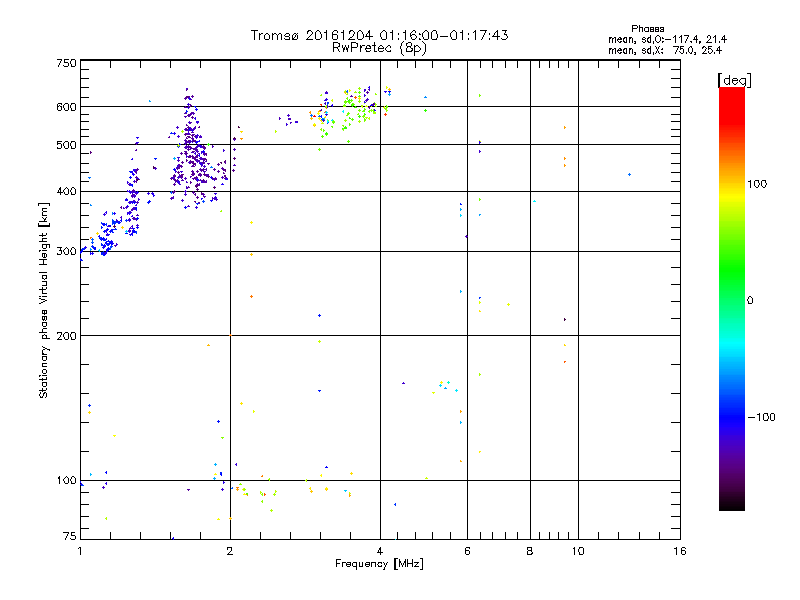Click the rainbow phase colorbar
The image size is (800, 600).
point(732,298)
